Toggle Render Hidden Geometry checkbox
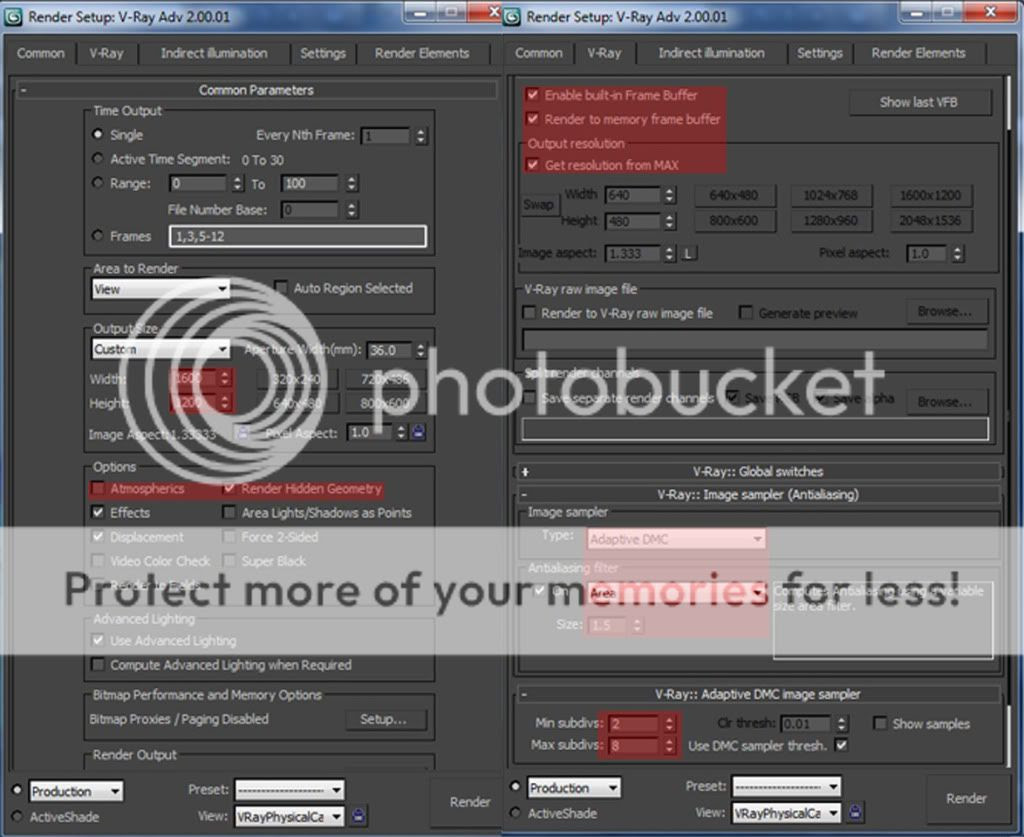 (x=229, y=488)
